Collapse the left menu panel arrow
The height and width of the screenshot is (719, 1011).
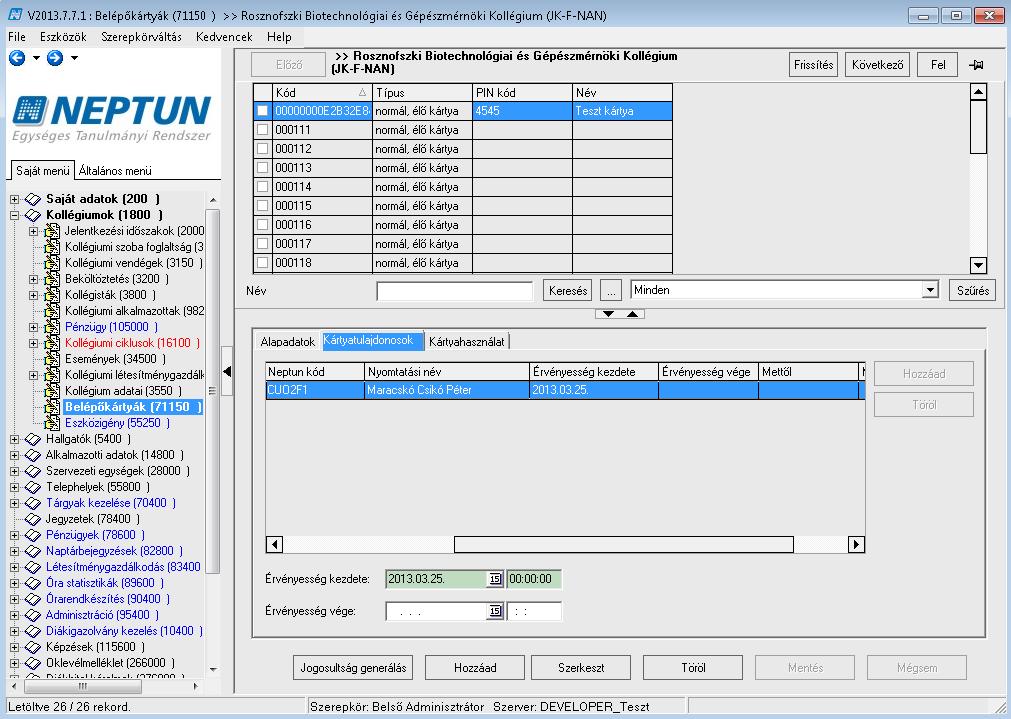(227, 371)
